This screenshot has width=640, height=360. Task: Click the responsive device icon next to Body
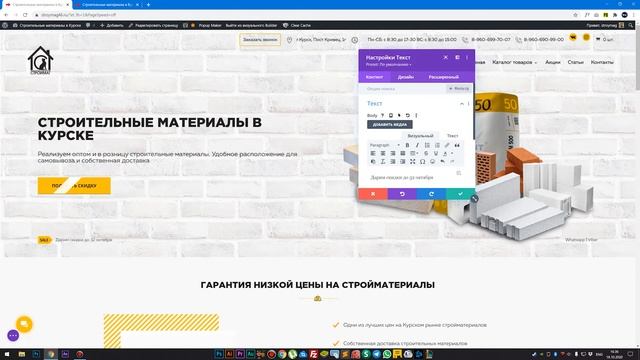click(x=391, y=116)
